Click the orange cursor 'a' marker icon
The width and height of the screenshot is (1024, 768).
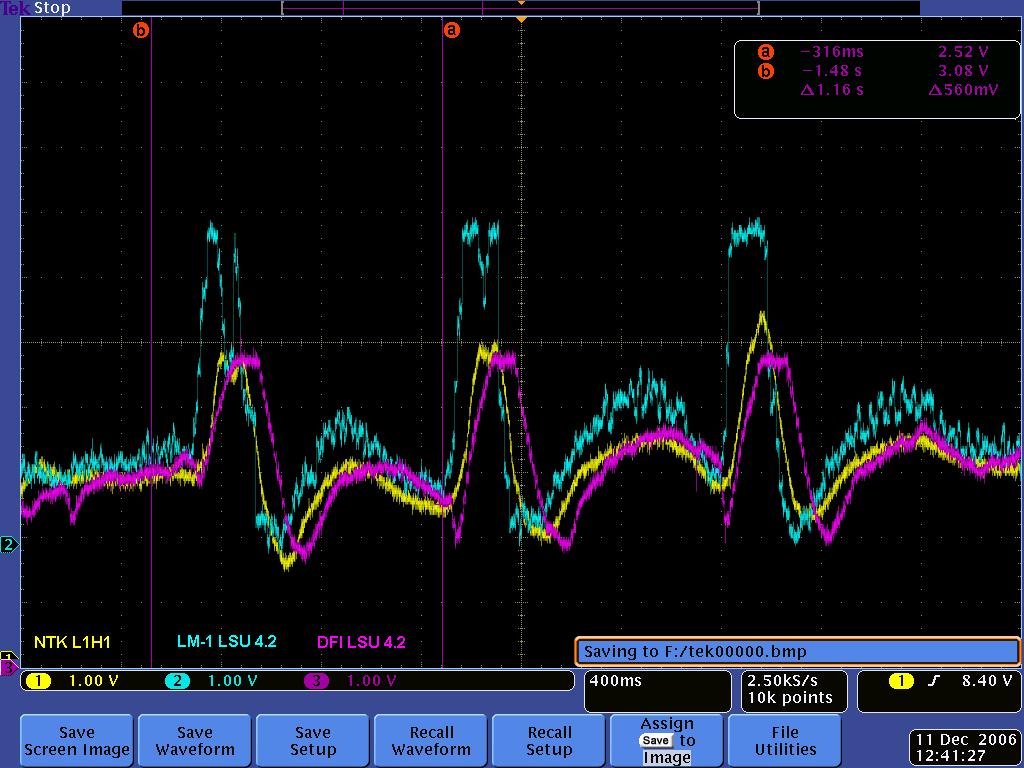[452, 30]
